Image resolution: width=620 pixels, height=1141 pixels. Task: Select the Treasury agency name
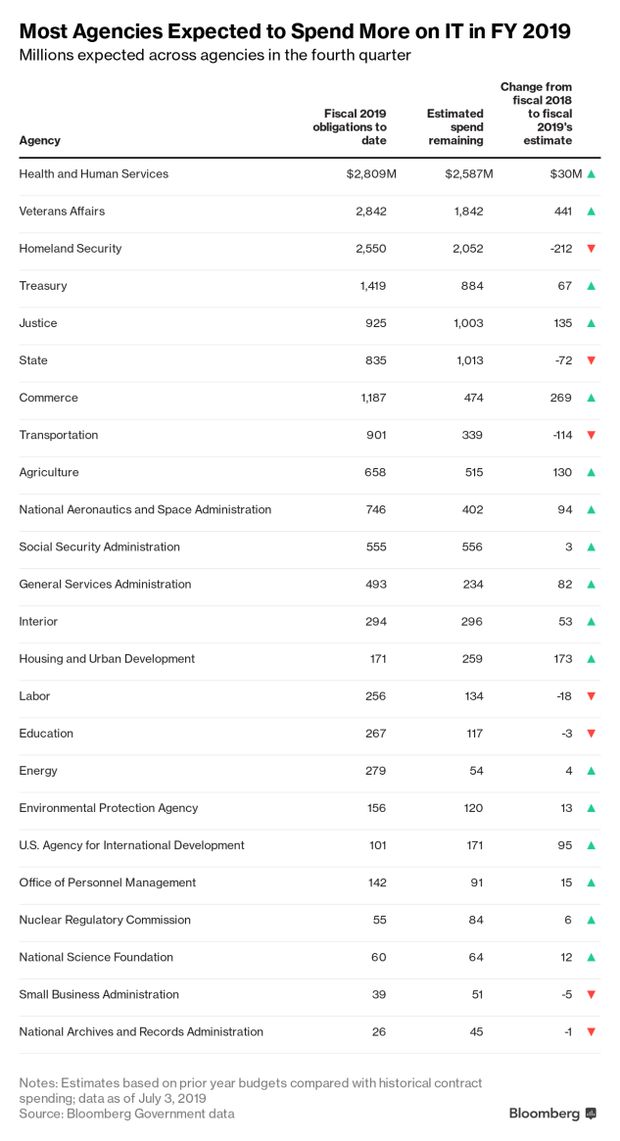[x=43, y=286]
